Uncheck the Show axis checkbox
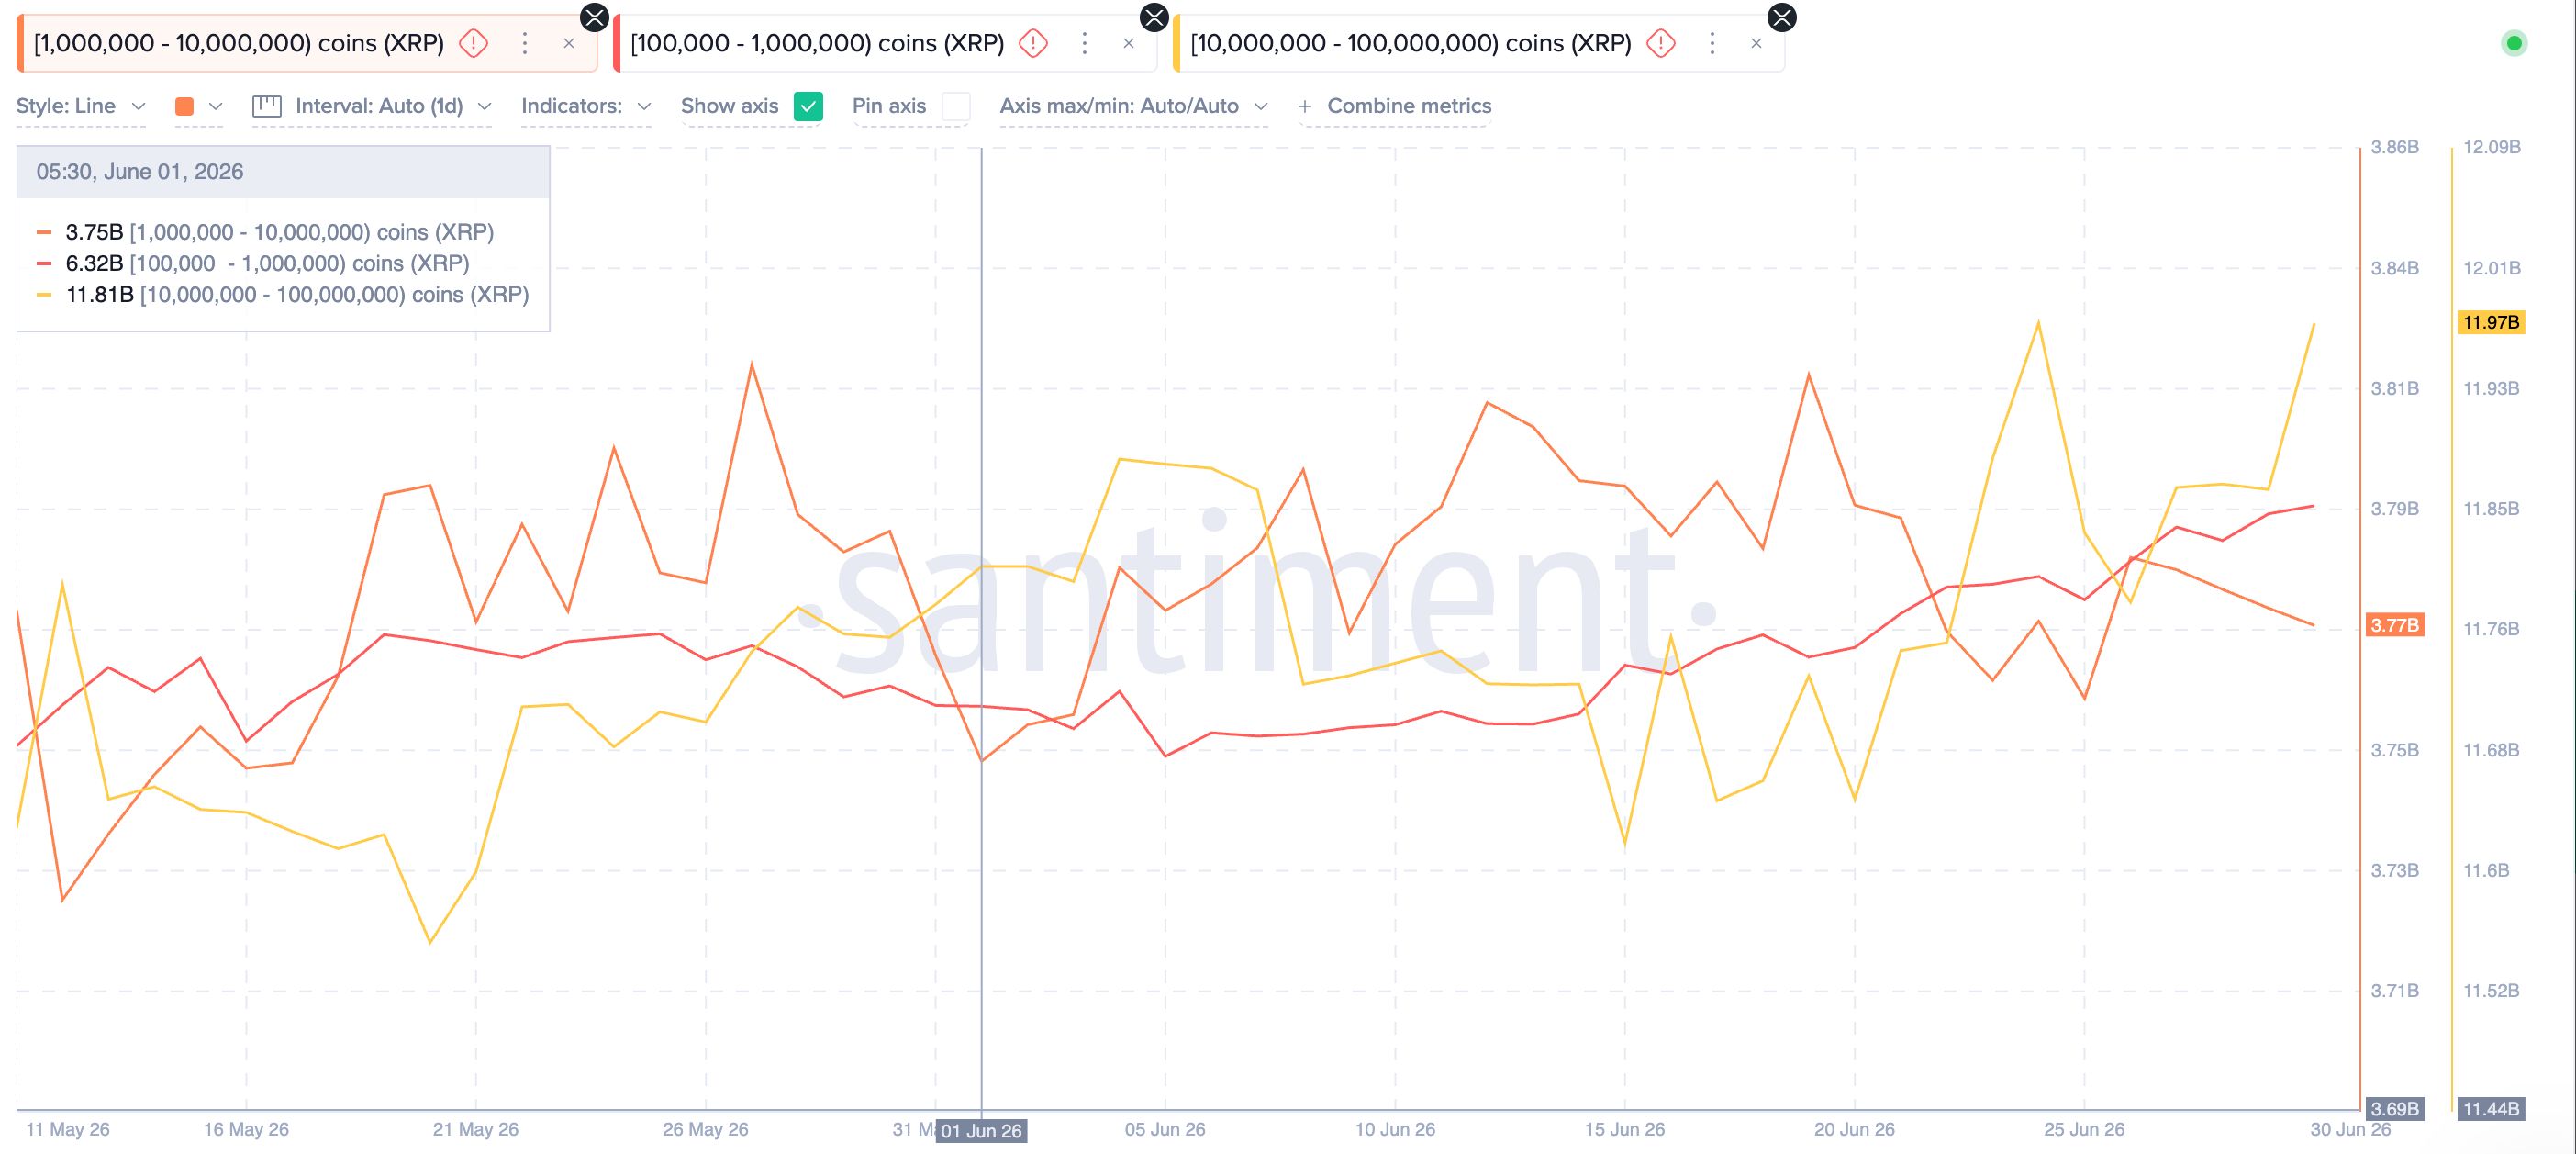 click(808, 106)
